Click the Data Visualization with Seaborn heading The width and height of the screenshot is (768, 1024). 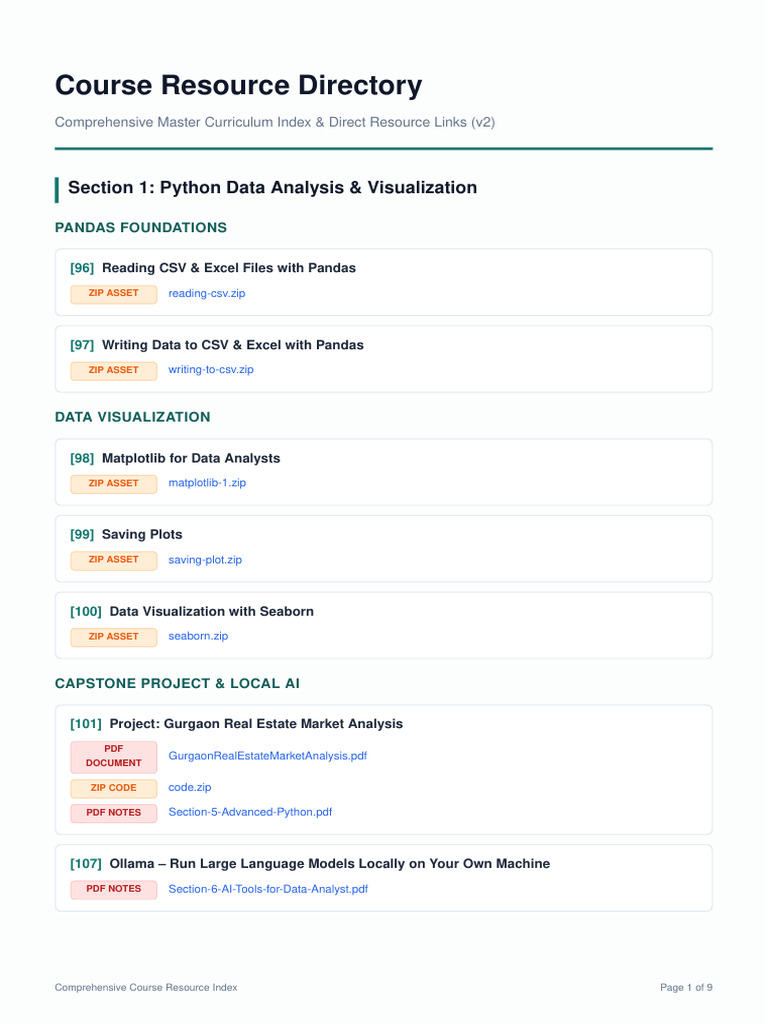tap(212, 612)
